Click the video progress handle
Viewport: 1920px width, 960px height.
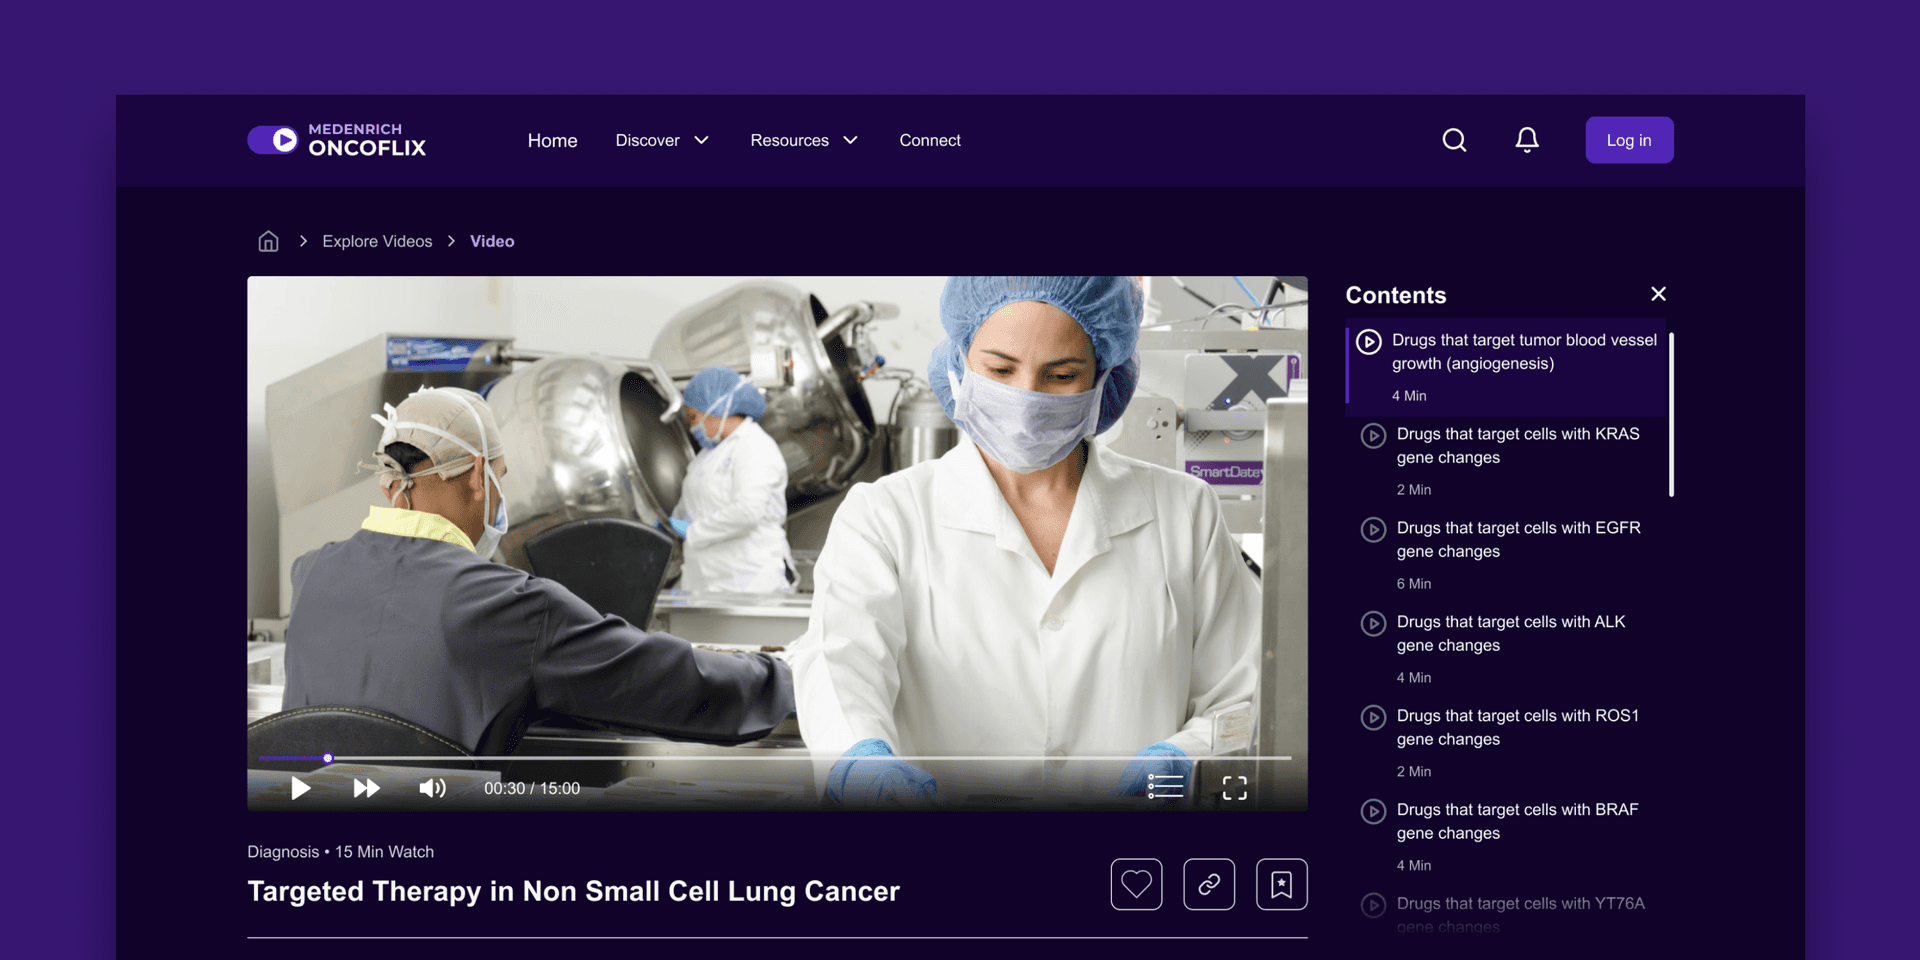tap(328, 758)
